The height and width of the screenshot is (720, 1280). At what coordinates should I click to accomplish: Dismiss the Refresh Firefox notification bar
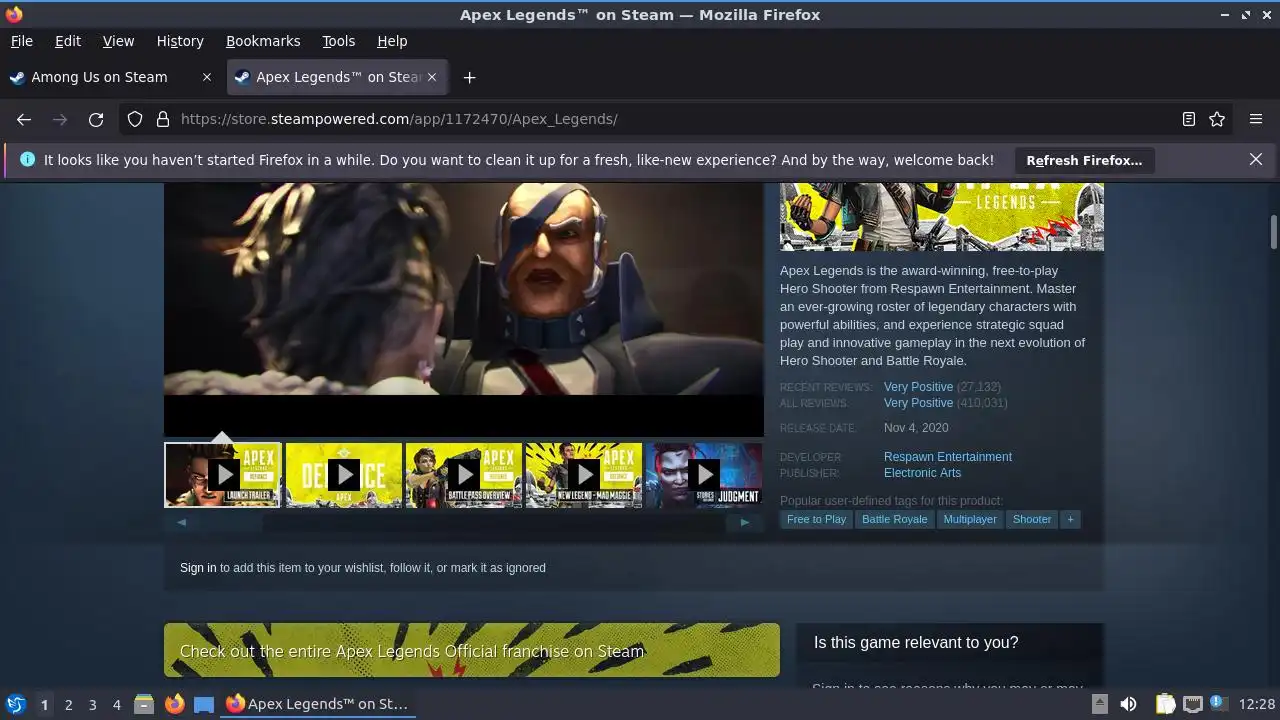point(1256,159)
